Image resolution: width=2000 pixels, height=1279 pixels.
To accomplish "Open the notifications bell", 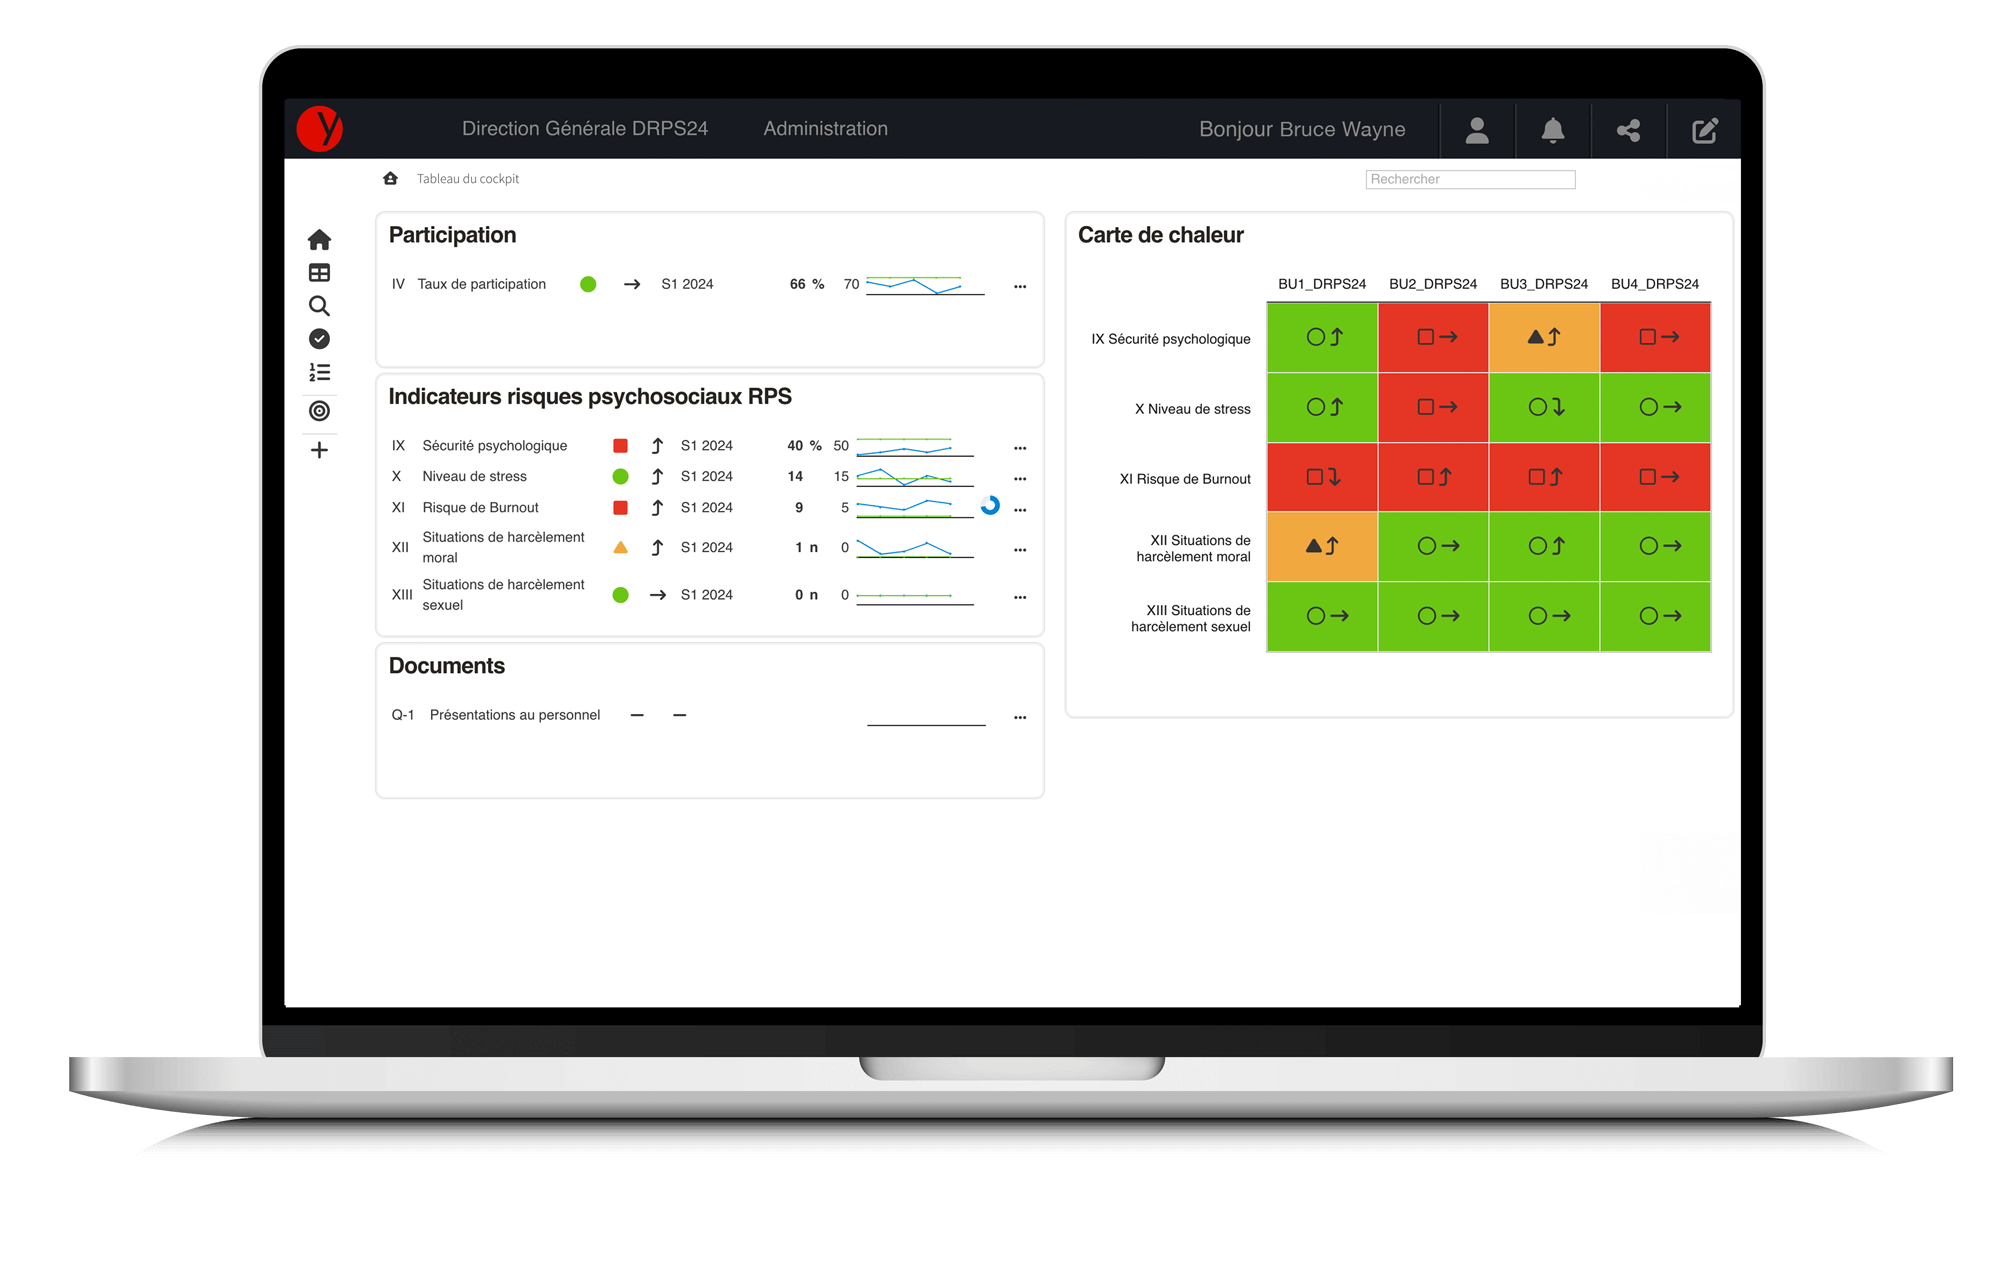I will pyautogui.click(x=1553, y=130).
